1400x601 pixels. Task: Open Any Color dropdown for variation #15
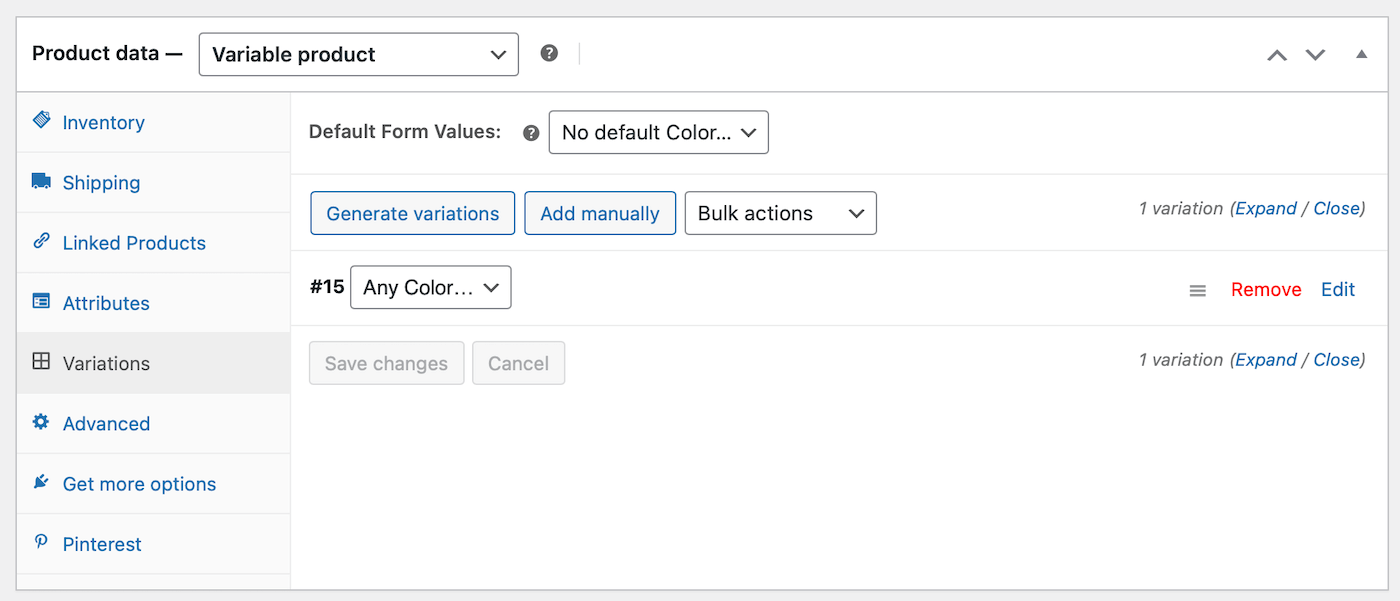(430, 287)
